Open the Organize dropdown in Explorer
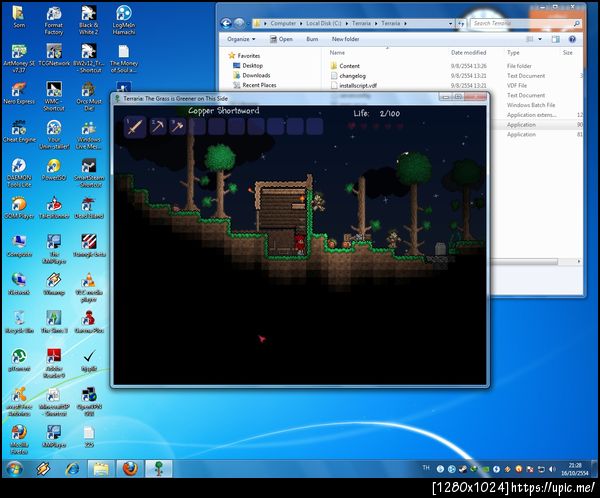Image resolution: width=600 pixels, height=498 pixels. click(x=241, y=39)
